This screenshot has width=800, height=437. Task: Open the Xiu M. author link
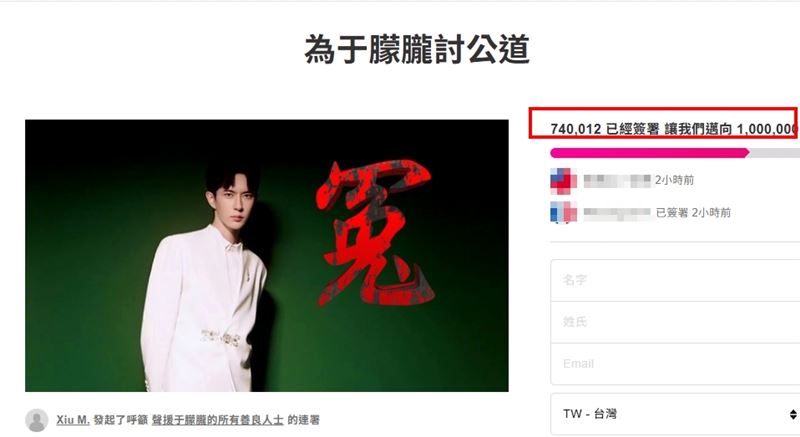pyautogui.click(x=73, y=420)
